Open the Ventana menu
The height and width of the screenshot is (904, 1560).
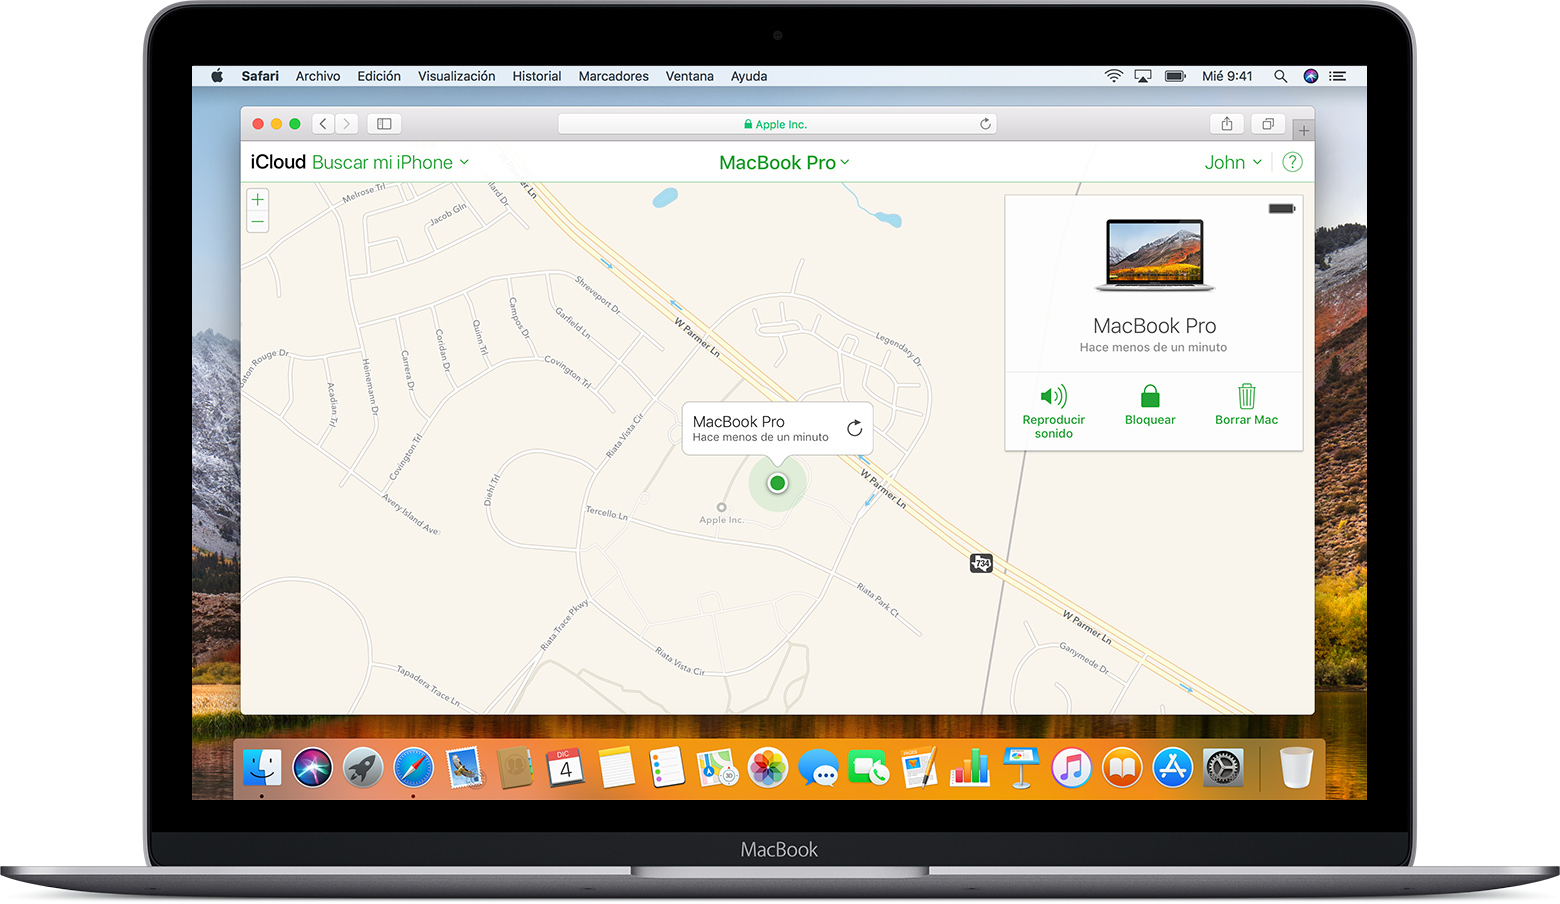(690, 76)
